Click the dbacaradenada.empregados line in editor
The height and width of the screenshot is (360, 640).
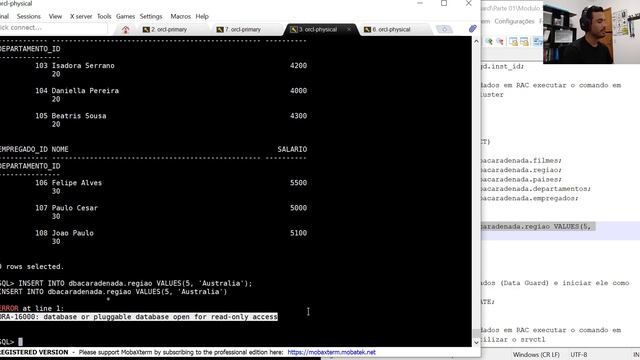point(530,198)
